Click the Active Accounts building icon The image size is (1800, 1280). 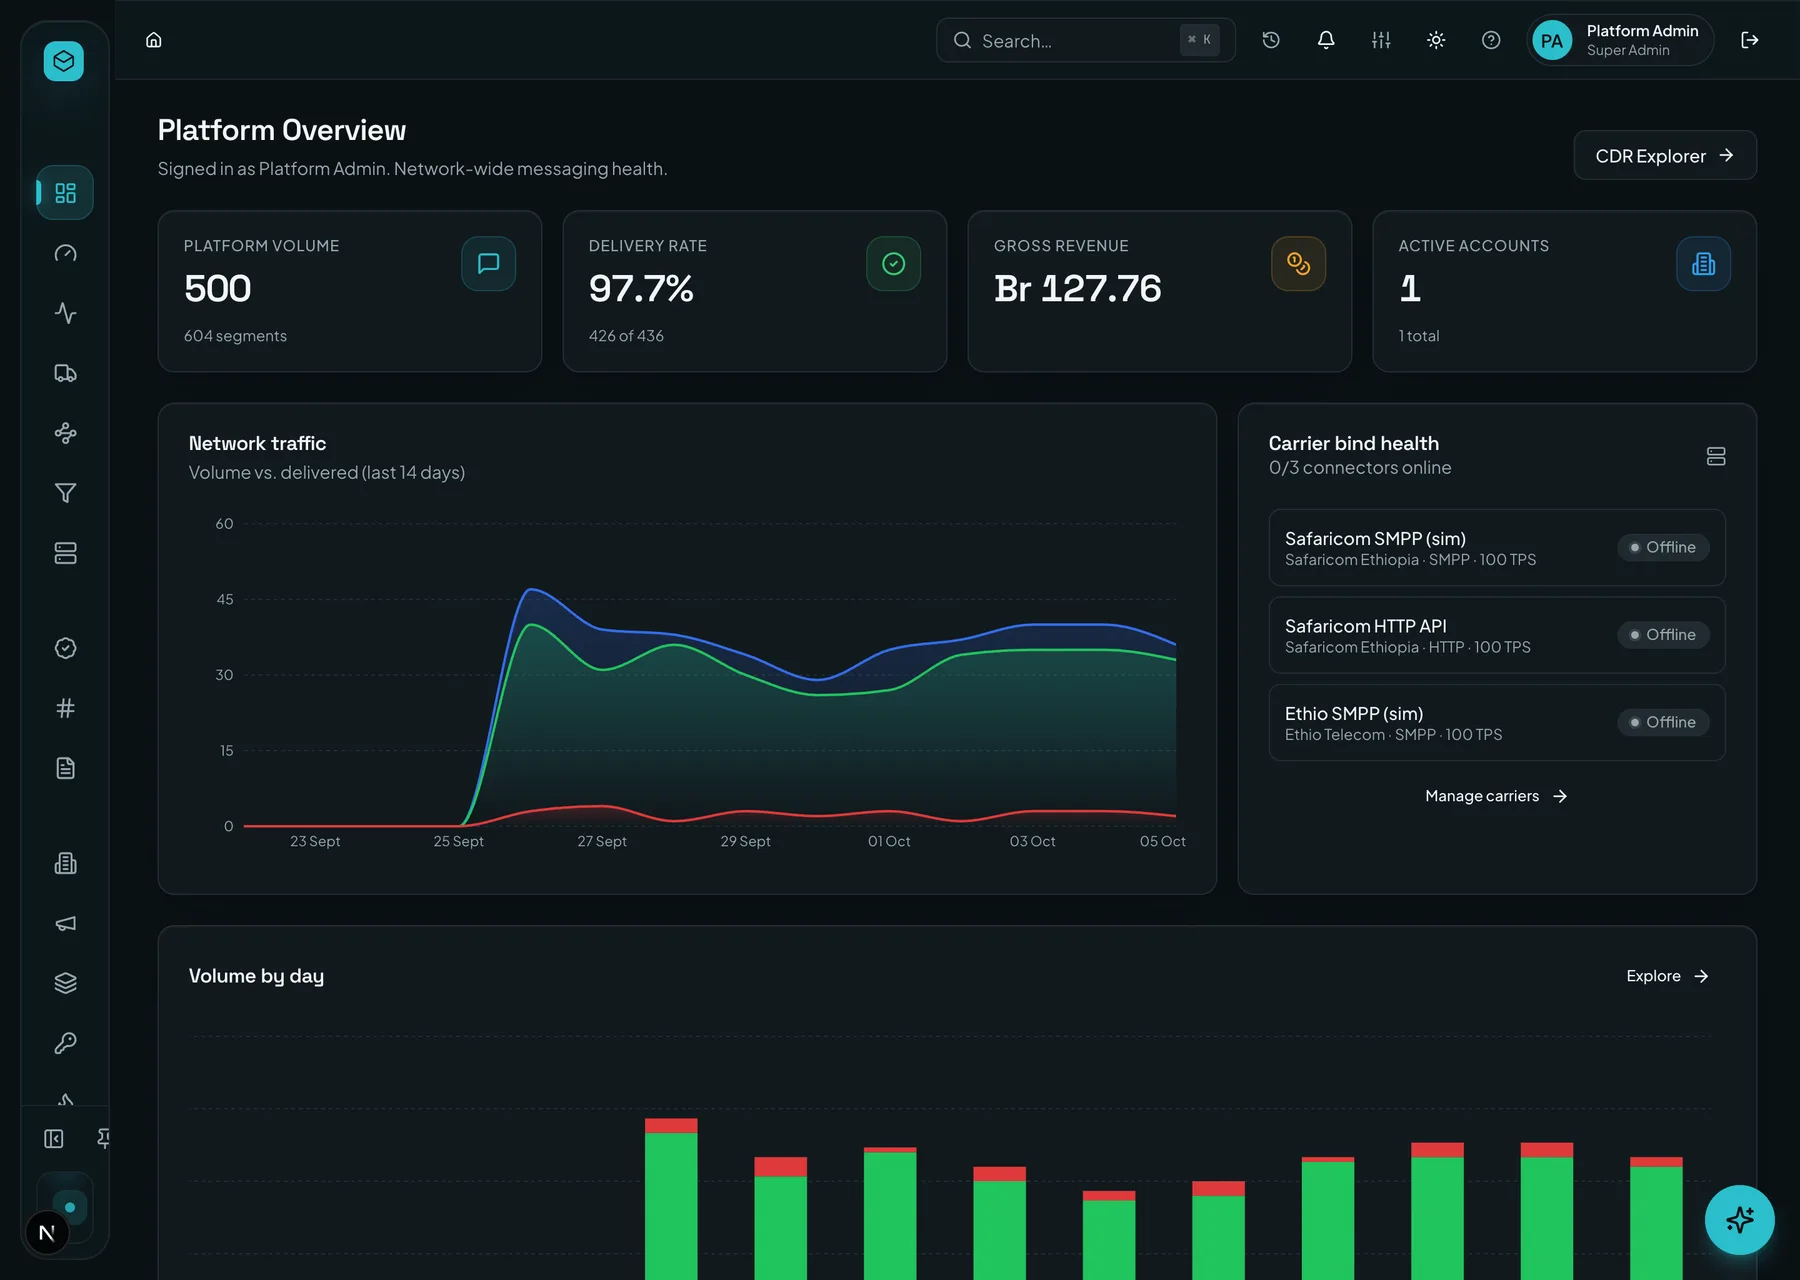tap(1704, 264)
